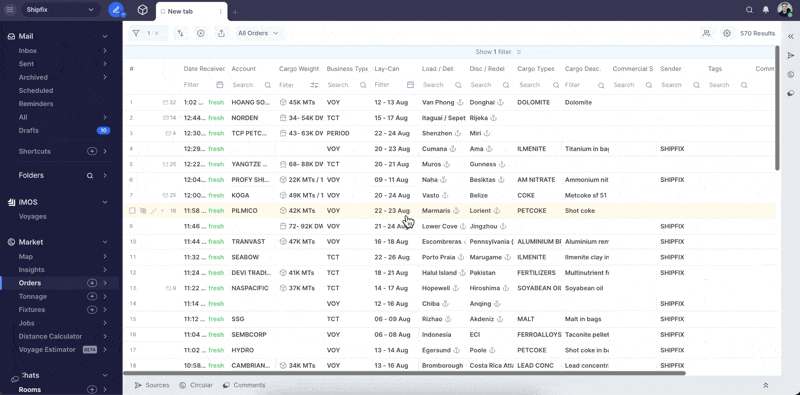The height and width of the screenshot is (395, 800).
Task: Click the sort arrows icon in toolbar
Action: 181,33
